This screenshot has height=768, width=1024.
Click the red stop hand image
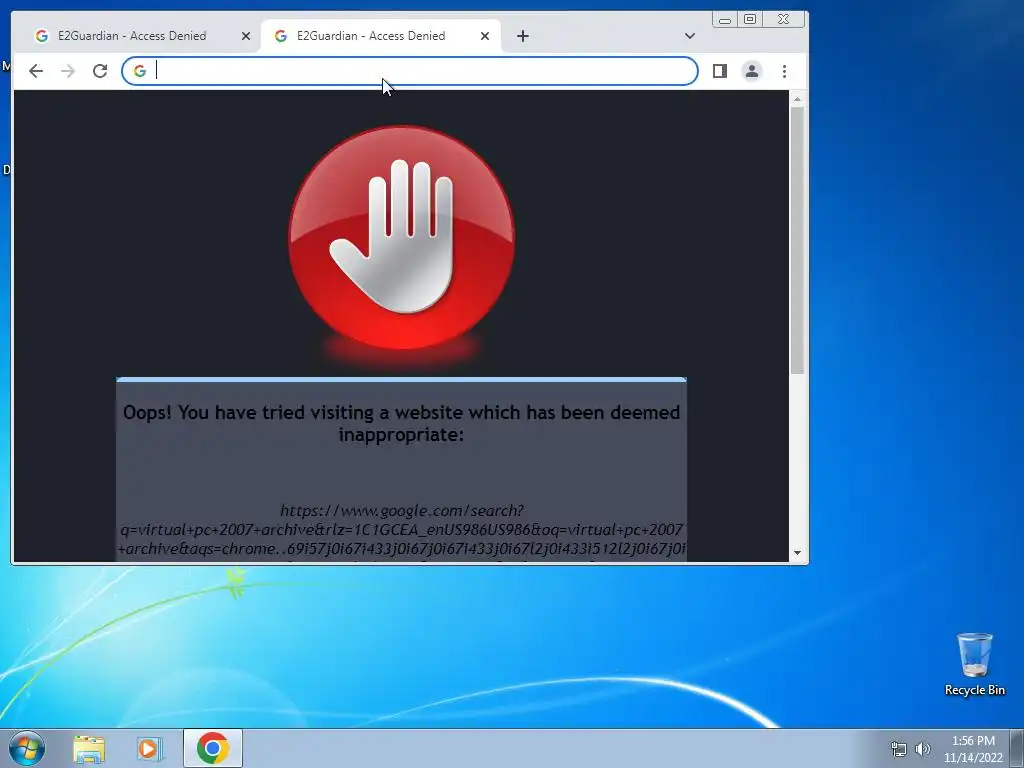pos(402,238)
